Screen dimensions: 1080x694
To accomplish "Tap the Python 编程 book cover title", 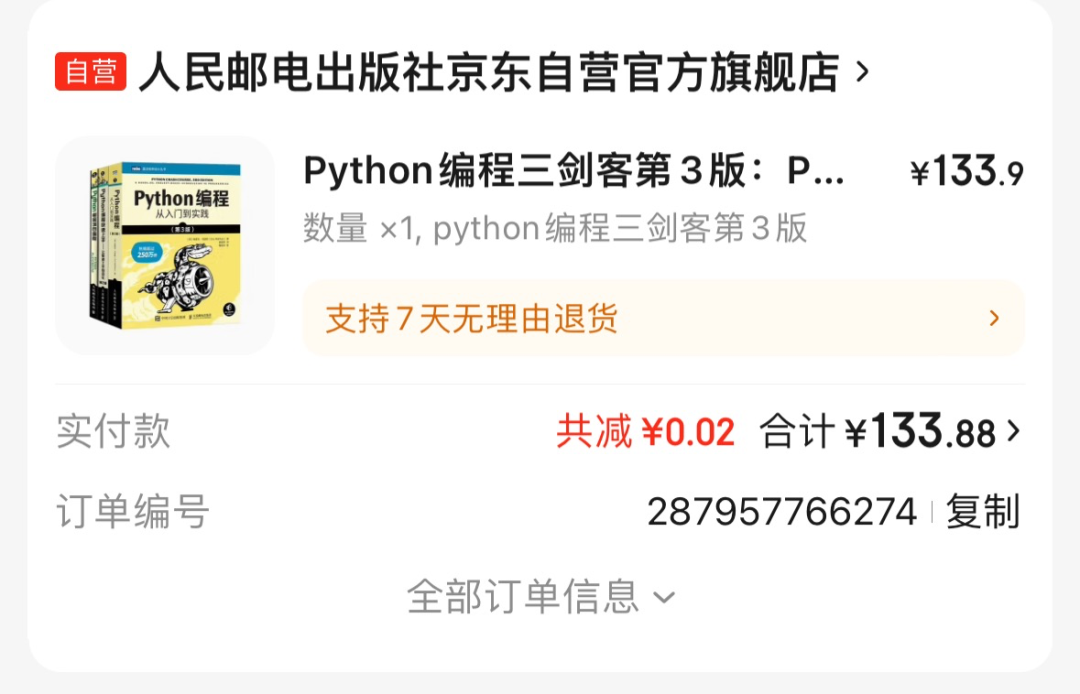I will (x=181, y=199).
